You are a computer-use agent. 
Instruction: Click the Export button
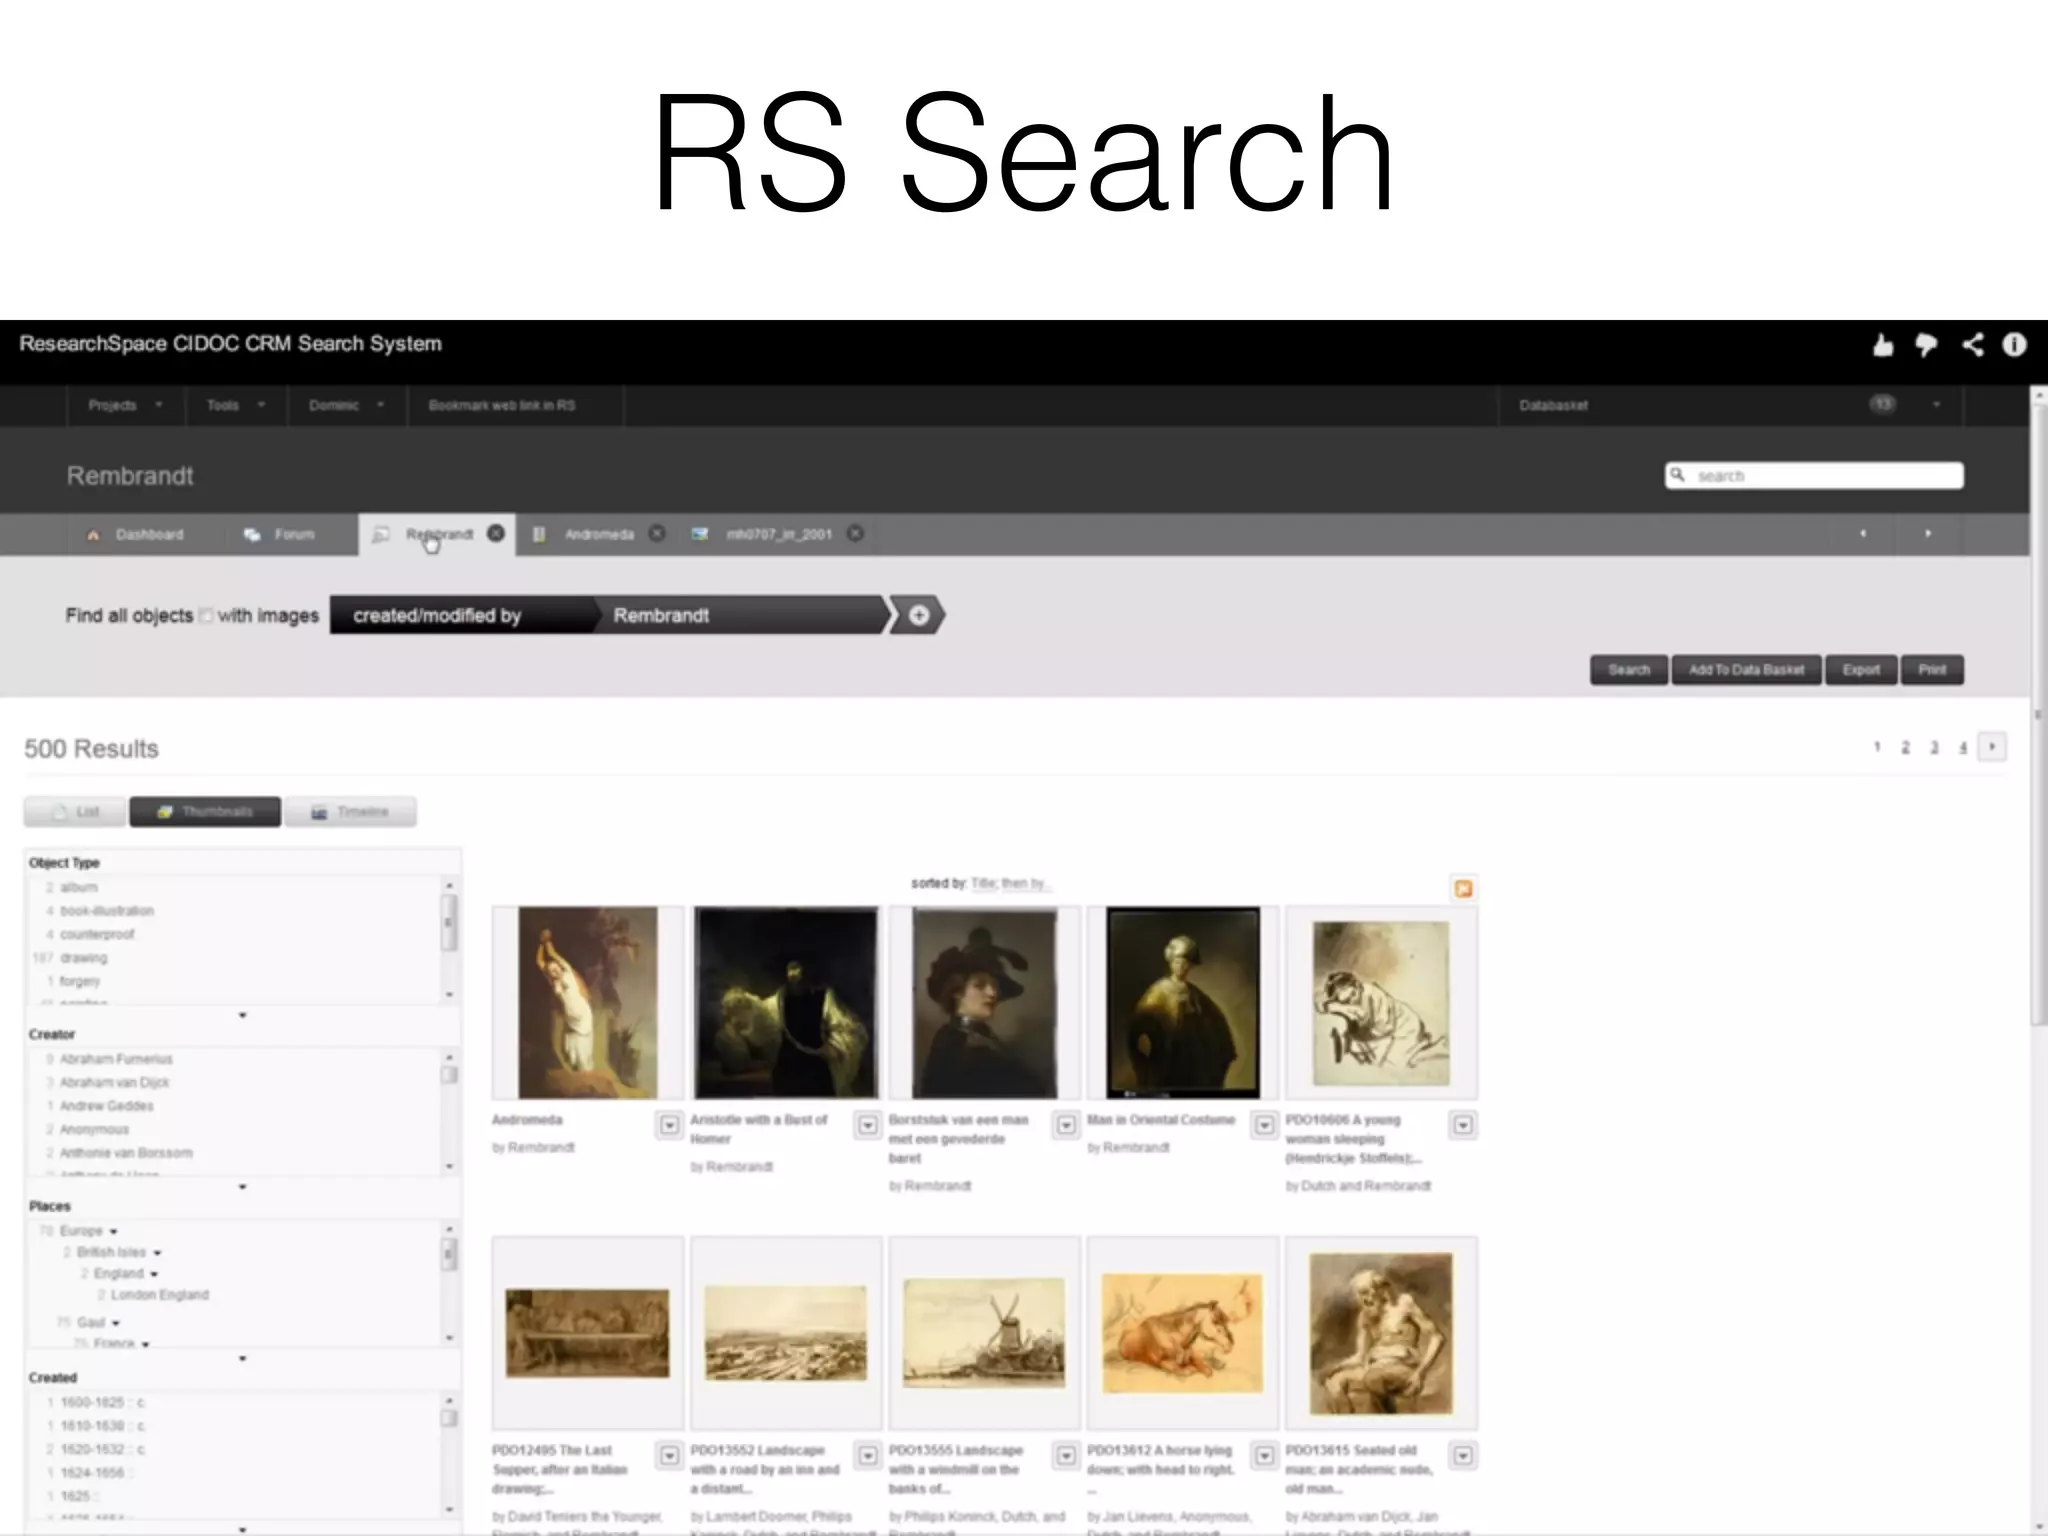pos(1861,670)
